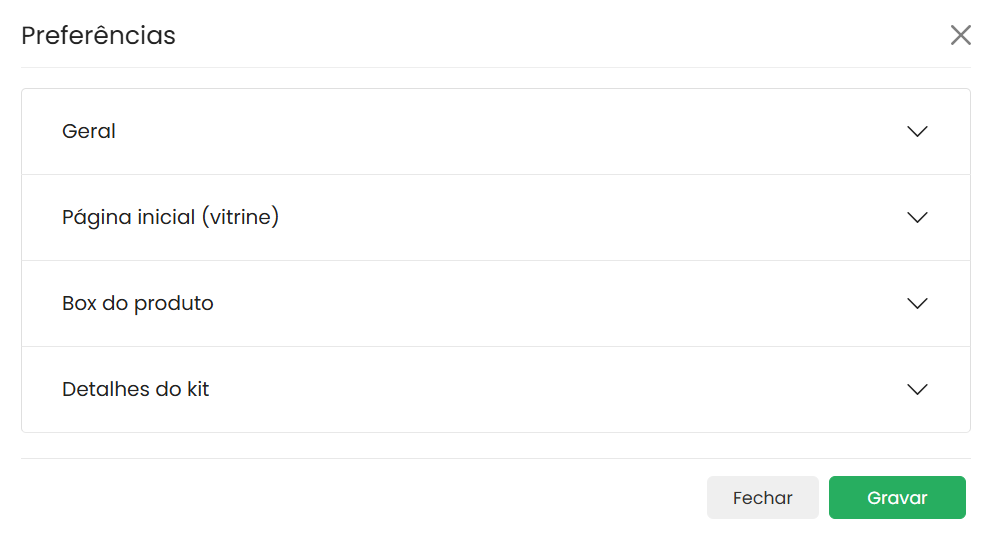Screen dimensions: 985x547
Task: Show kit details preferences accordion
Action: click(400, 390)
